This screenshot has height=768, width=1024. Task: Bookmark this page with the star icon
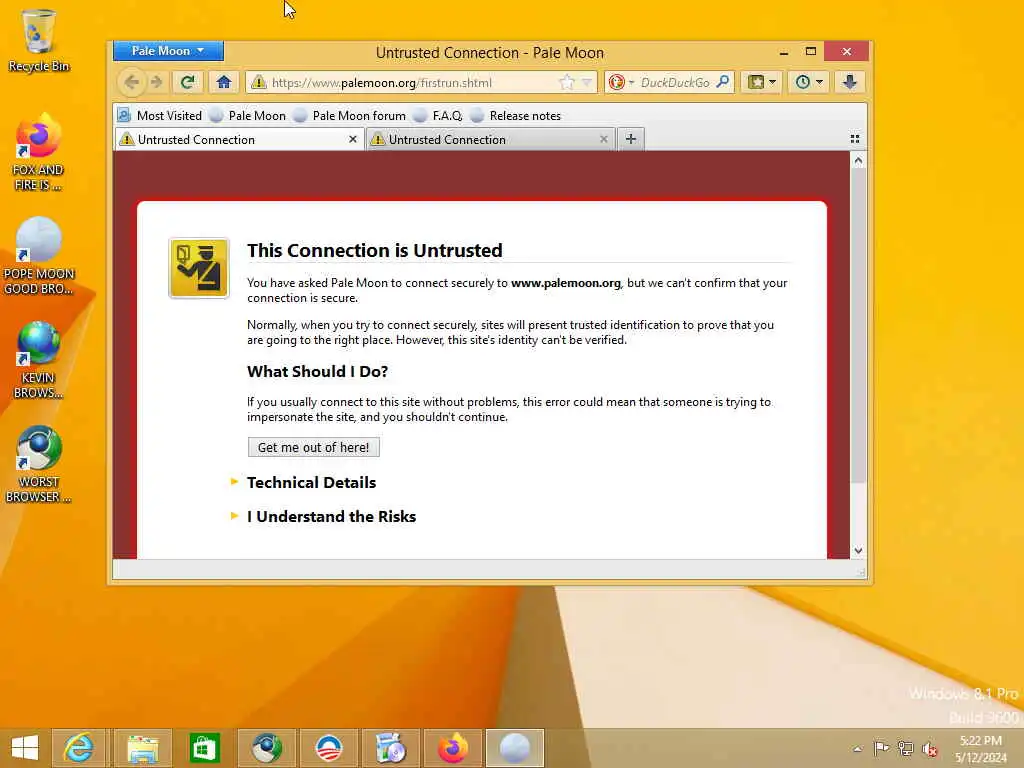pyautogui.click(x=567, y=82)
